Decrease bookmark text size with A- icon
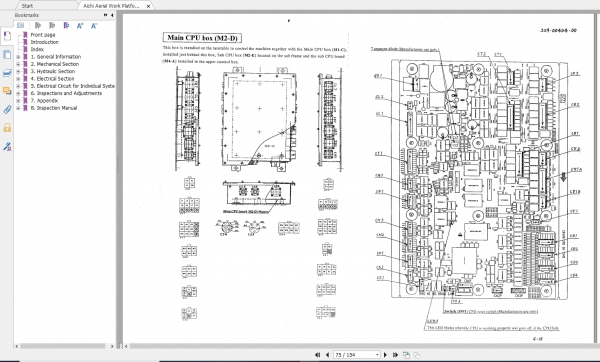600x362 pixels. click(94, 26)
